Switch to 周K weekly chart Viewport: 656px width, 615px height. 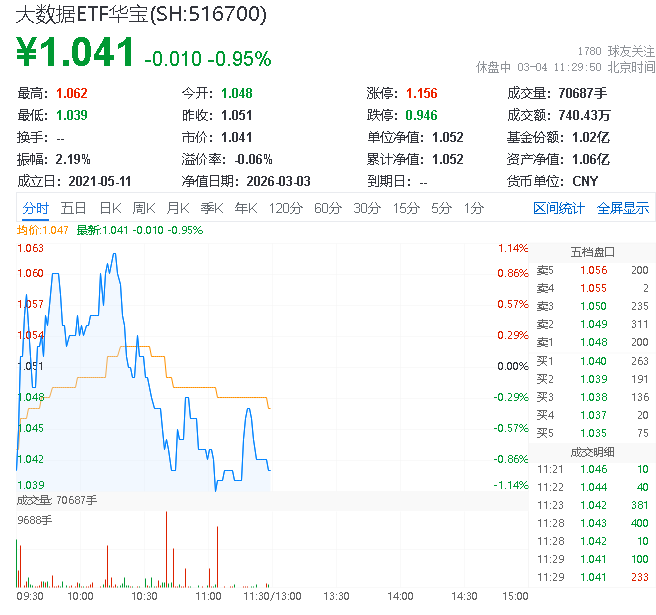pos(144,208)
